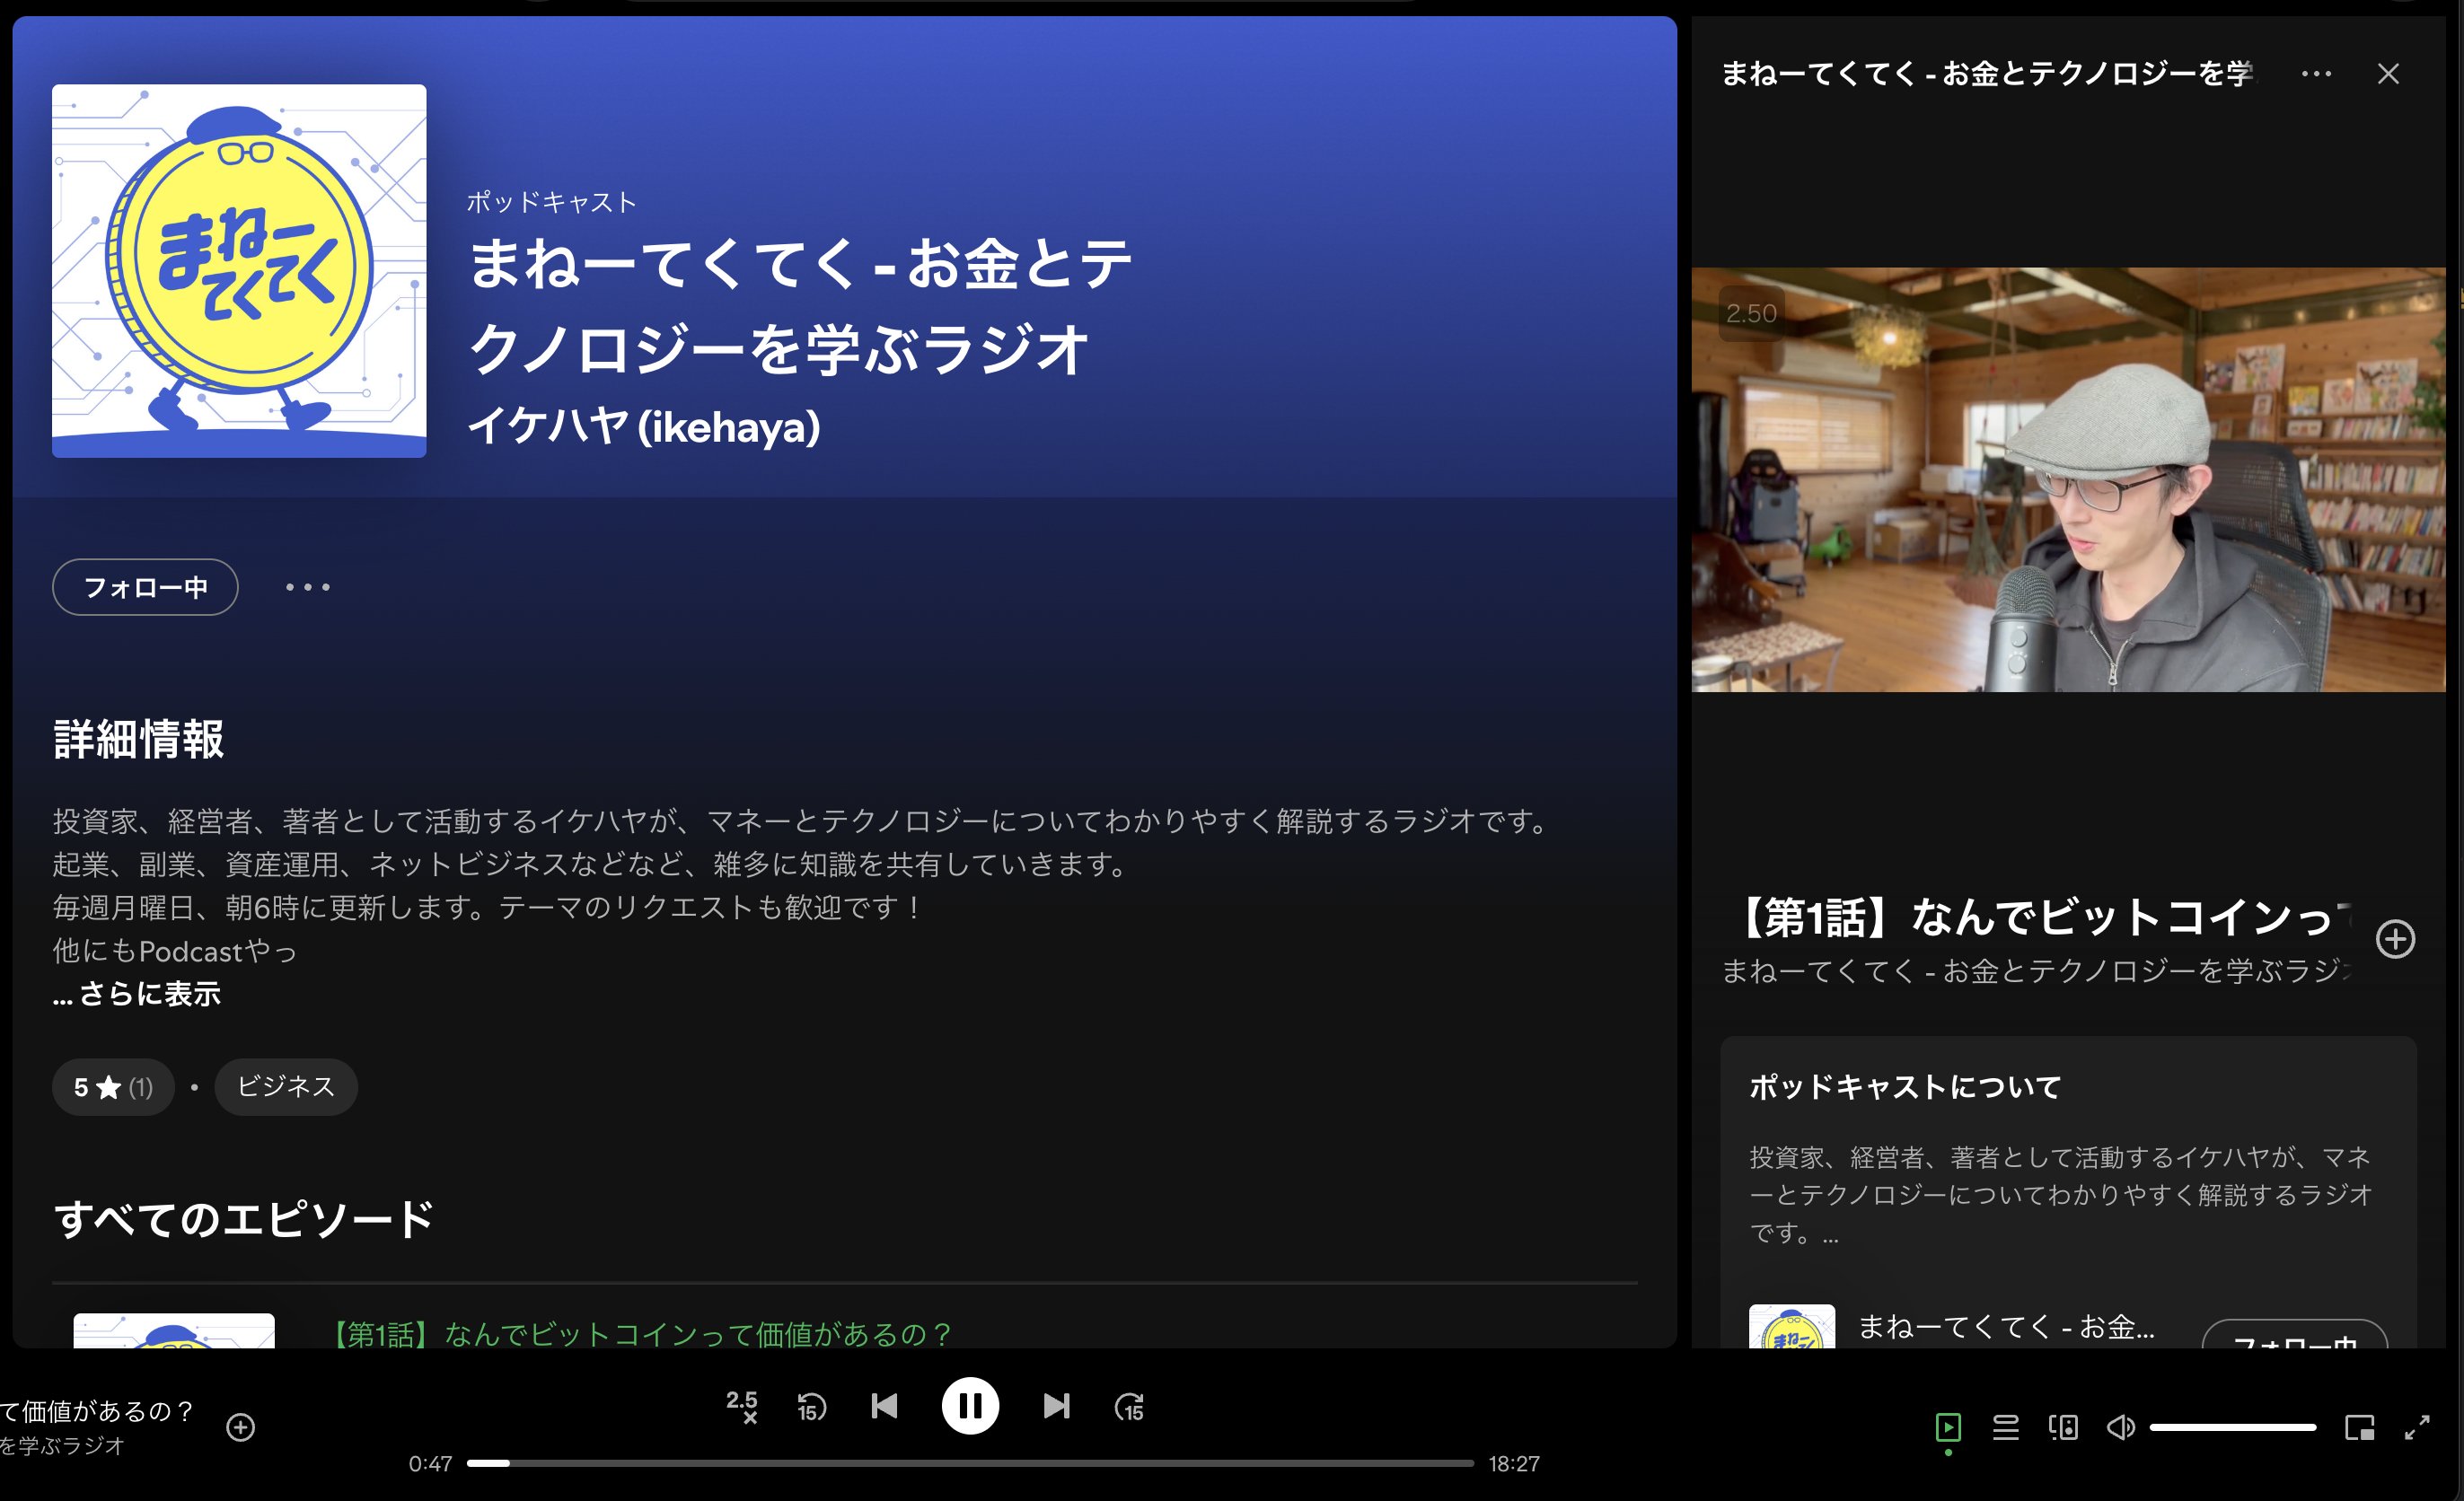The width and height of the screenshot is (2464, 1501).
Task: Go to previous episode
Action: pos(884,1406)
